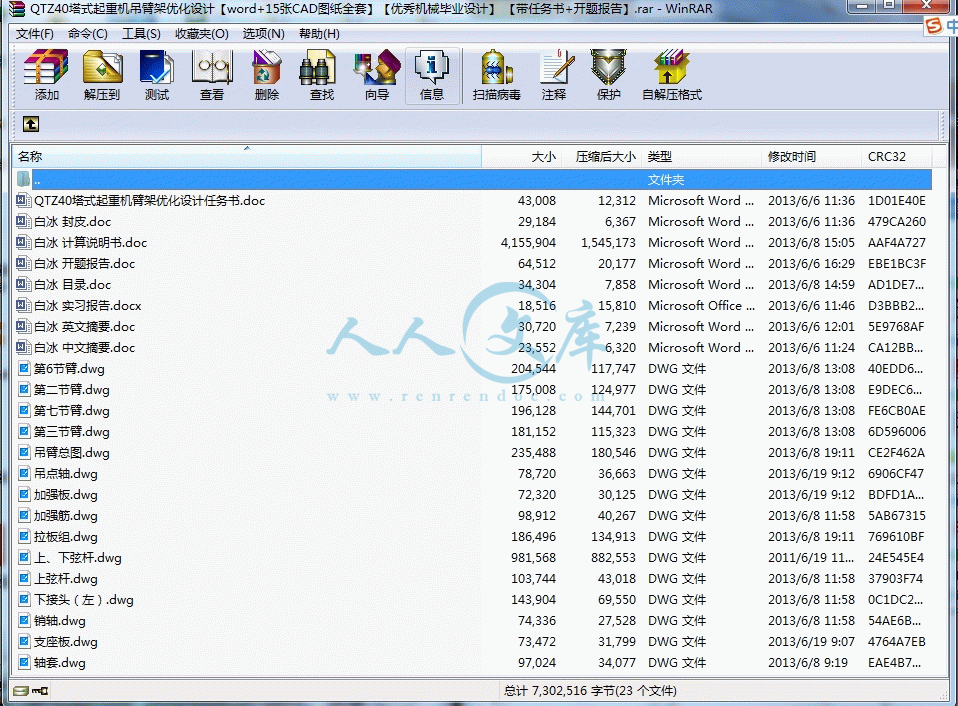The height and width of the screenshot is (706, 958).
Task: Click the DWG icon of 轴套.dwg
Action: (23, 663)
